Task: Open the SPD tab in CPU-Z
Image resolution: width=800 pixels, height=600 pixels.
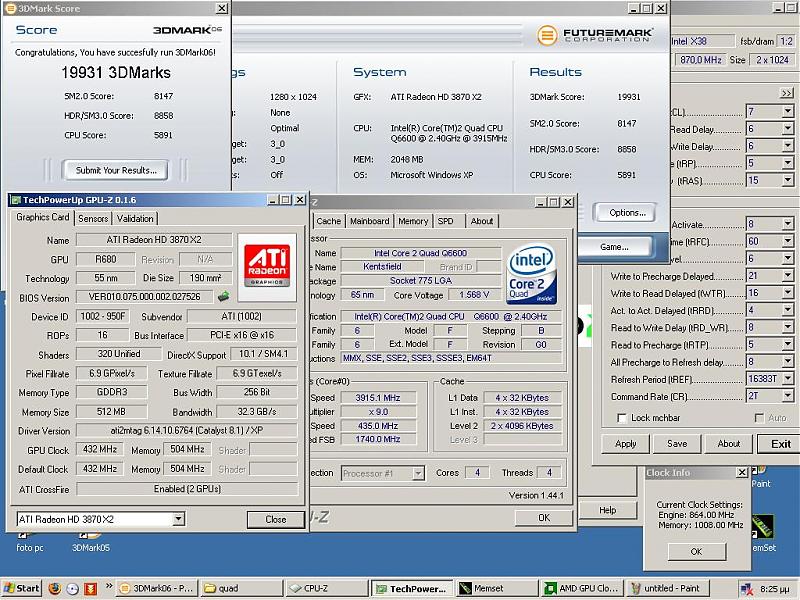Action: (445, 221)
